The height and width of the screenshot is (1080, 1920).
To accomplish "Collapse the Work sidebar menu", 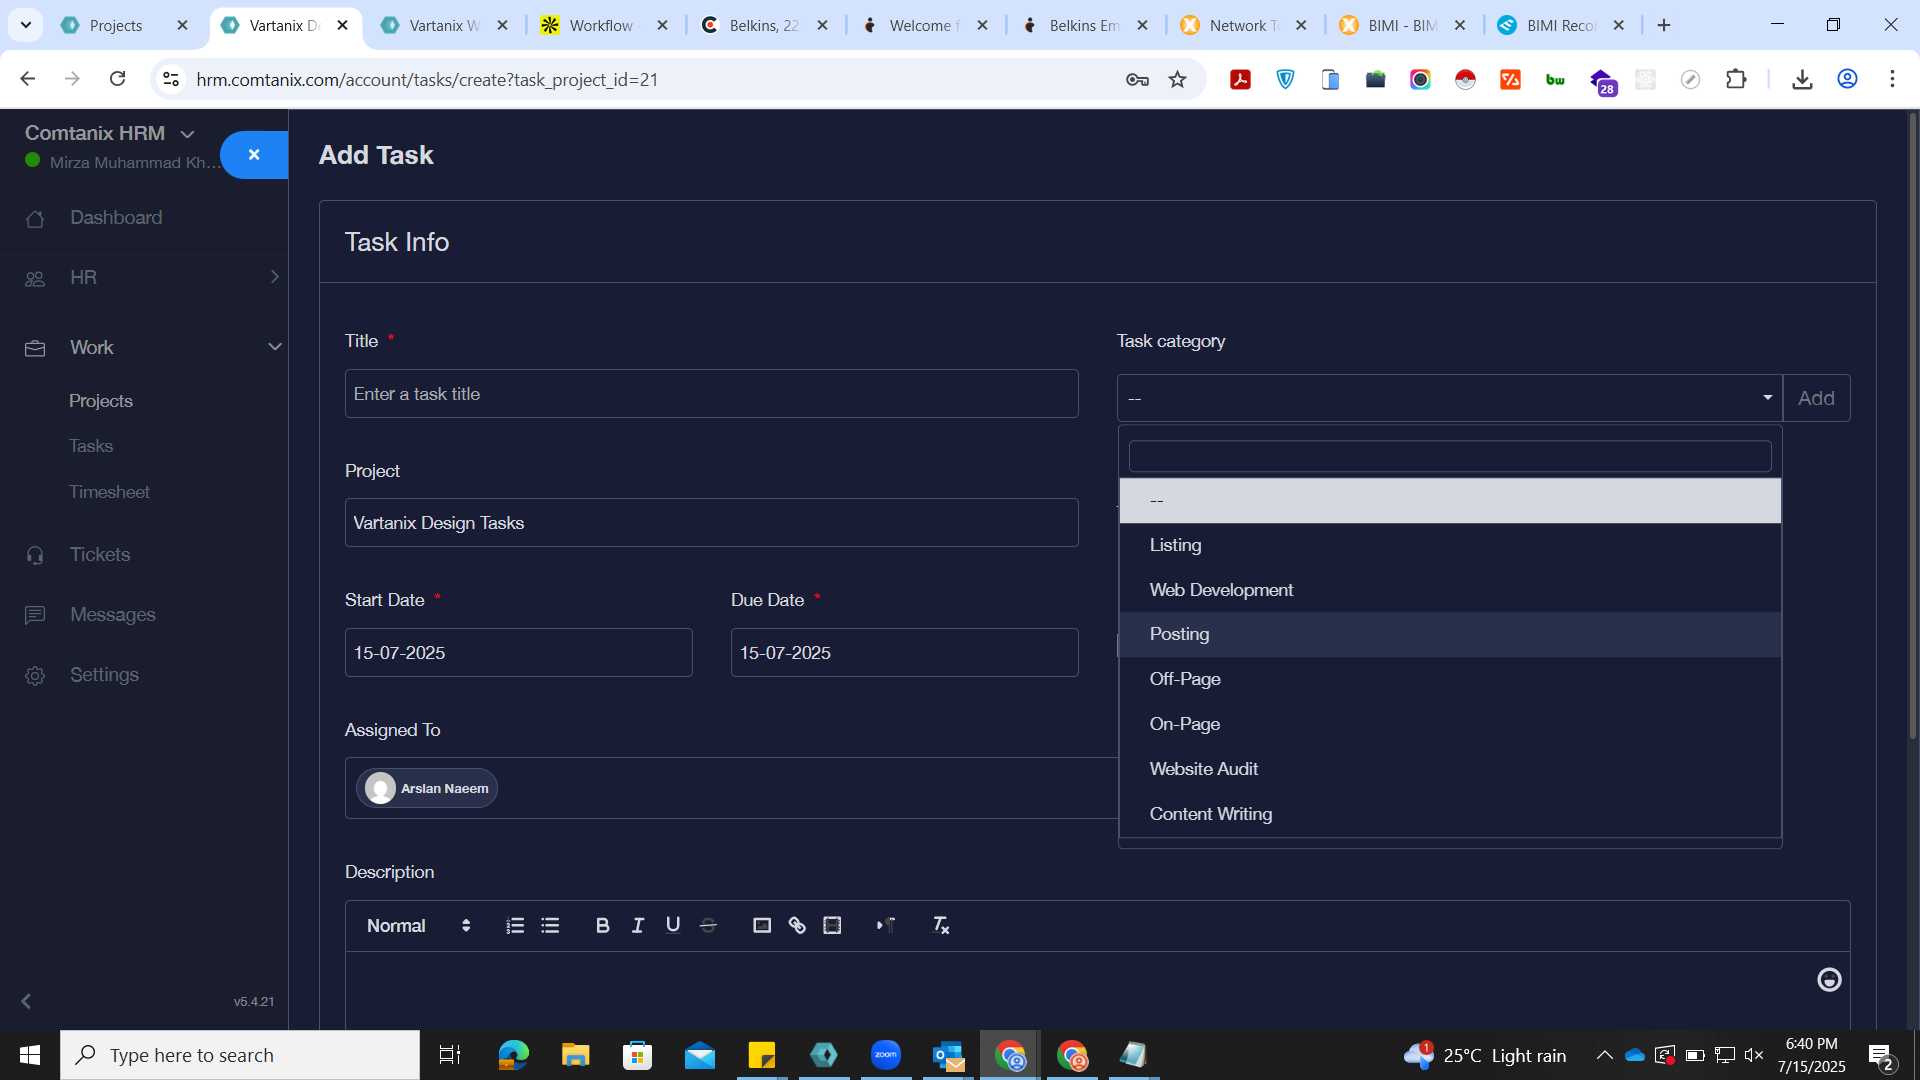I will [152, 347].
